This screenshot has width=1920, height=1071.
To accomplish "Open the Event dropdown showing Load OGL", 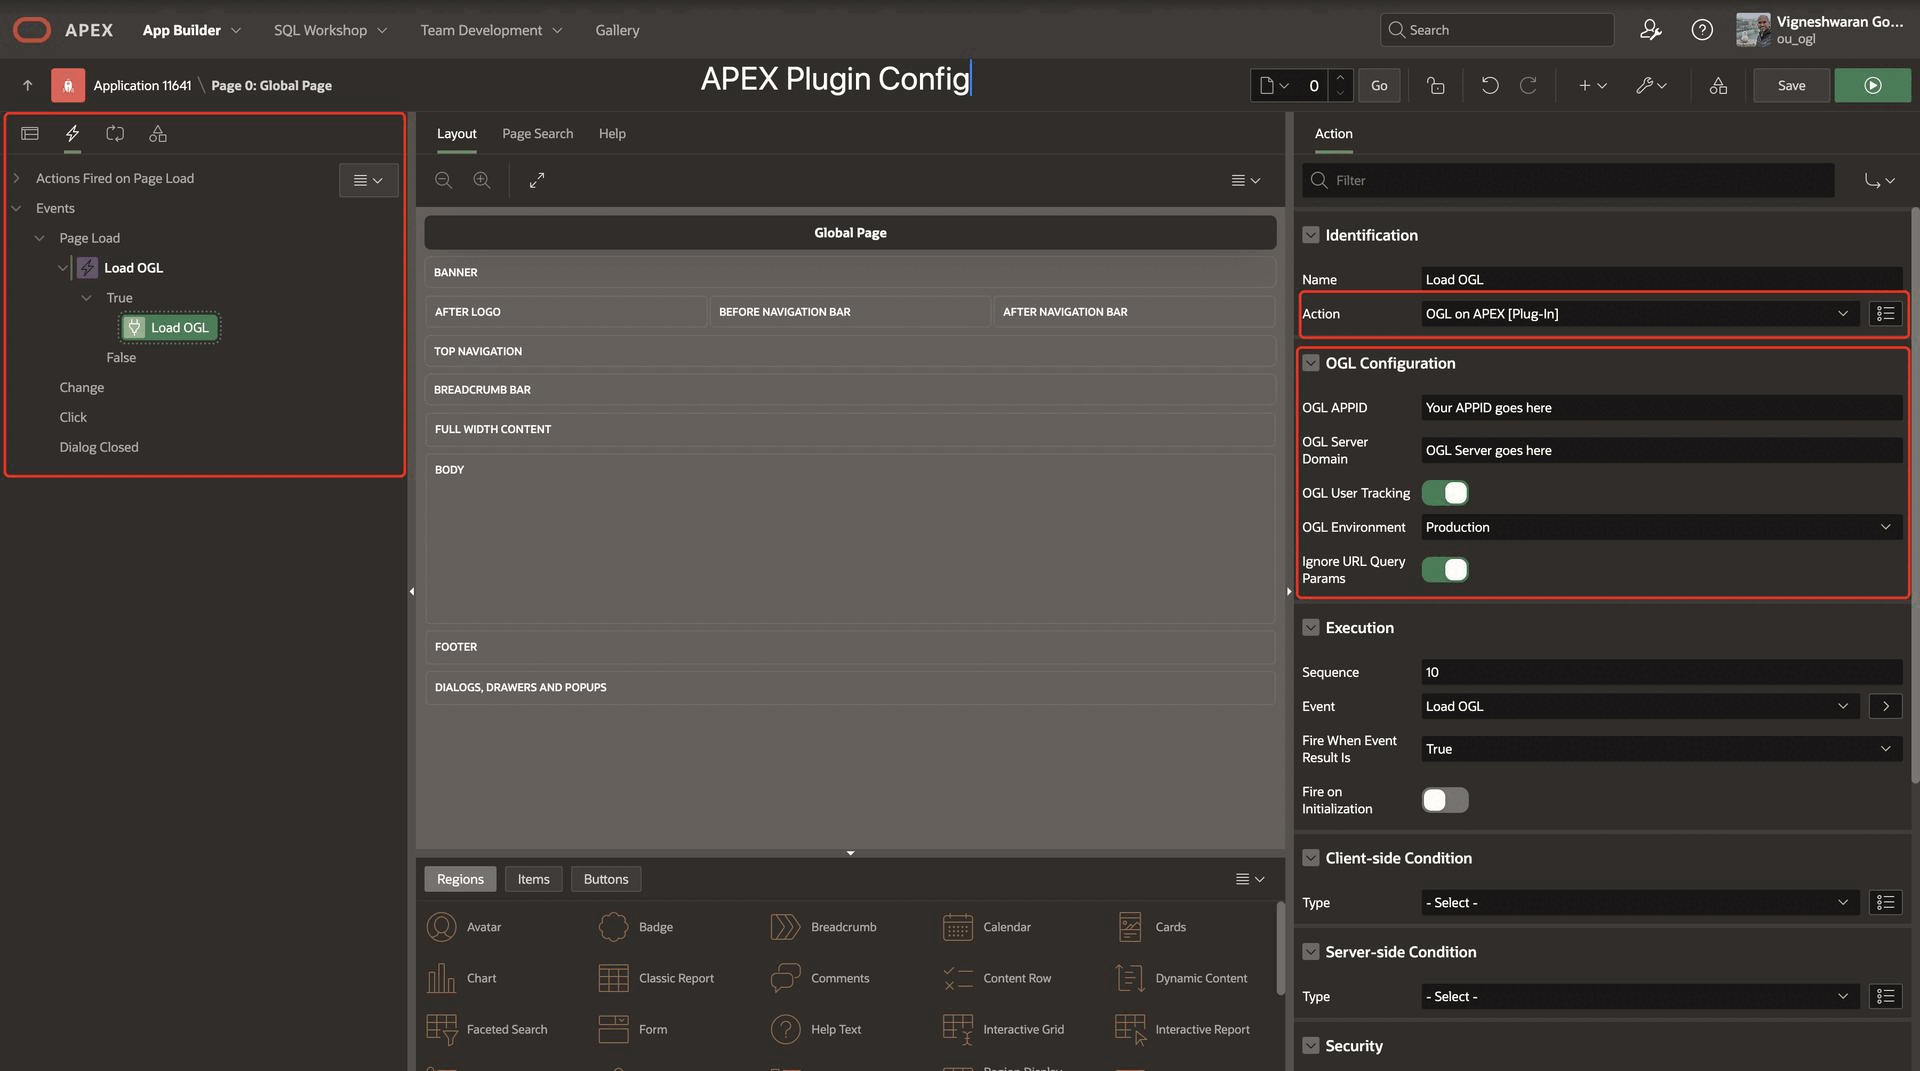I will 1639,706.
